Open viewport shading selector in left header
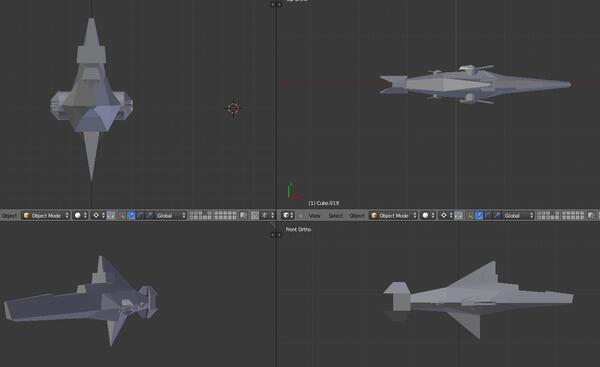Screen dimensions: 600x367 [80, 216]
